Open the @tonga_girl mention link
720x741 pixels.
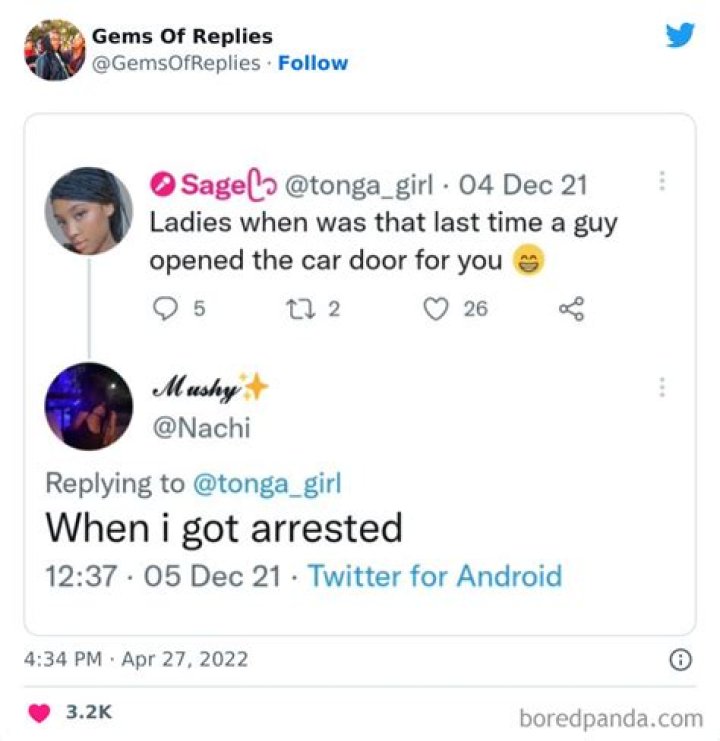pos(267,484)
